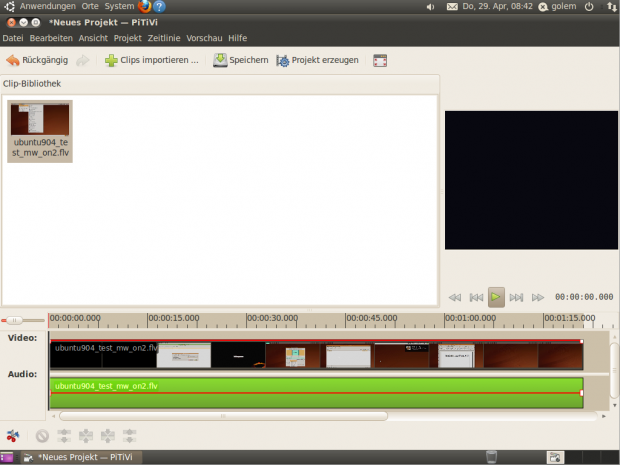Select the razor split tool icon
The width and height of the screenshot is (620, 465).
(x=13, y=436)
